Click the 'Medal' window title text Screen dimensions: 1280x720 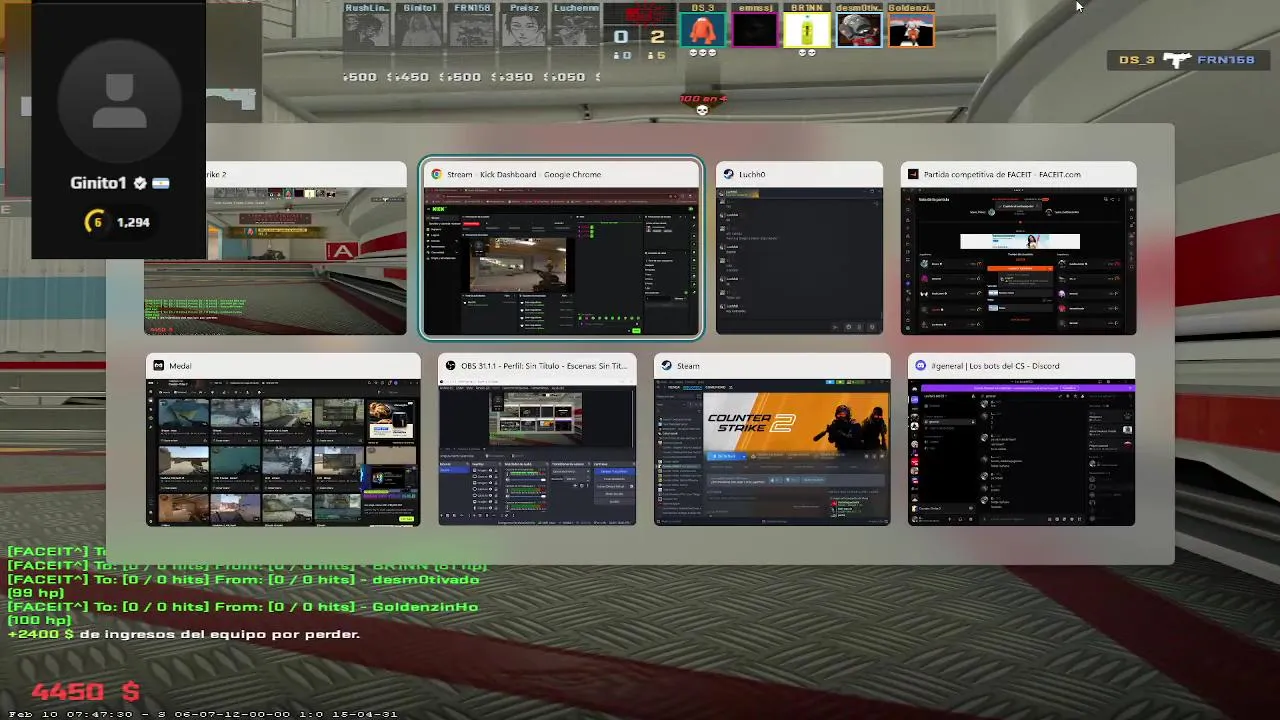[x=180, y=366]
